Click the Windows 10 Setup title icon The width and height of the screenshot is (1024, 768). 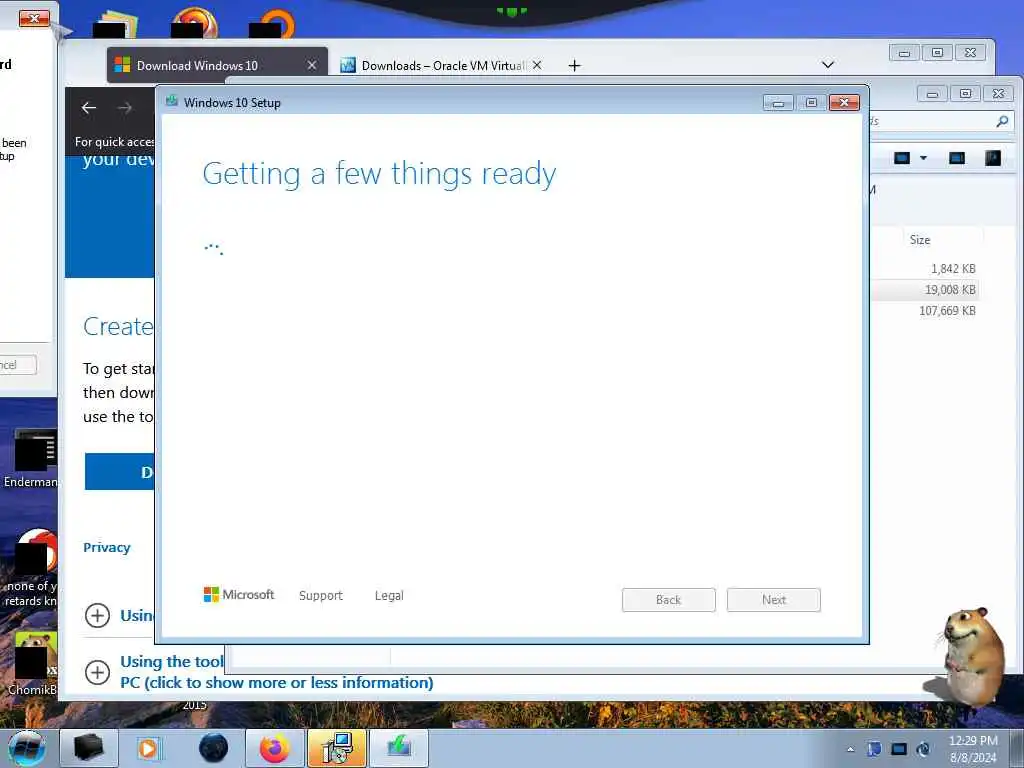click(x=172, y=101)
